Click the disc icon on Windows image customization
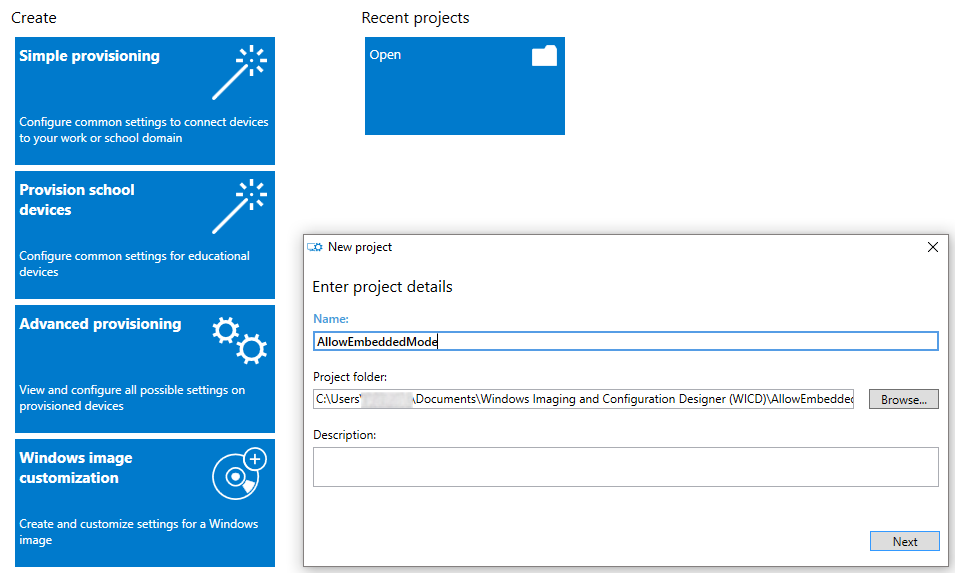The width and height of the screenshot is (955, 573). (x=239, y=474)
